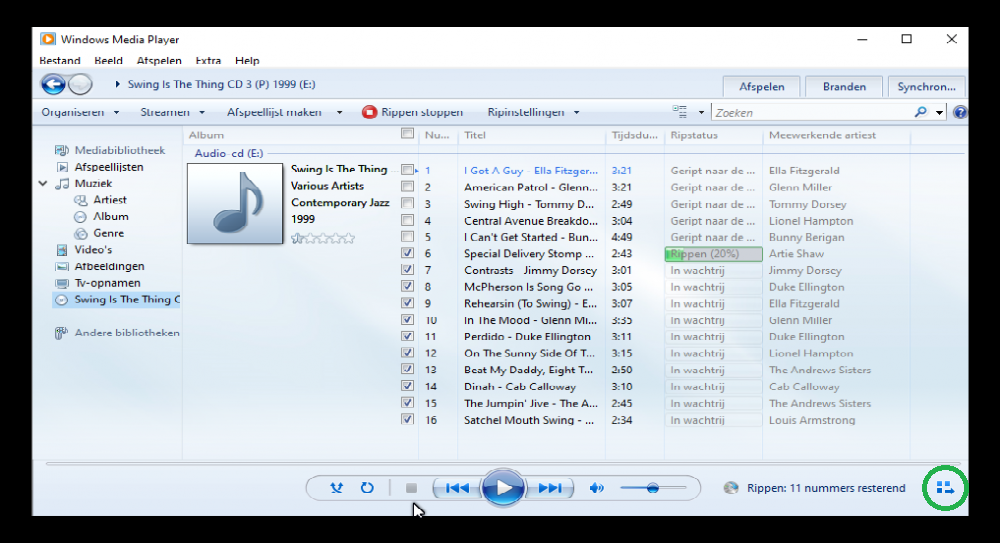Open the Extra menu
The image size is (1000, 543).
tap(208, 61)
